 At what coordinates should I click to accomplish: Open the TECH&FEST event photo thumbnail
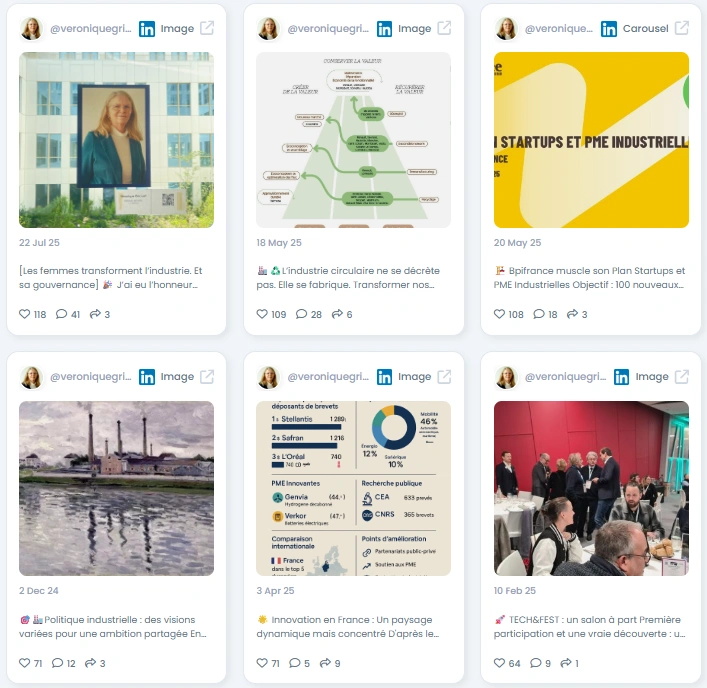[591, 488]
